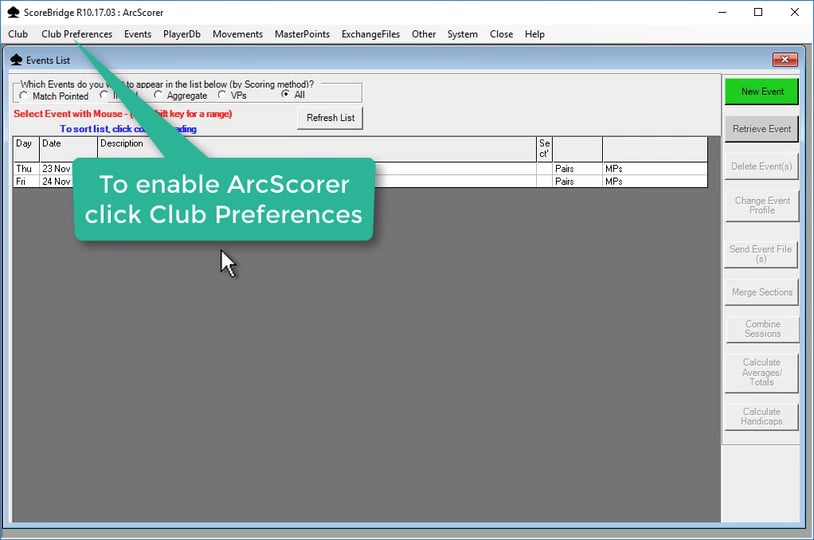Open the PlayerDb menu
The width and height of the screenshot is (814, 540).
(x=182, y=34)
